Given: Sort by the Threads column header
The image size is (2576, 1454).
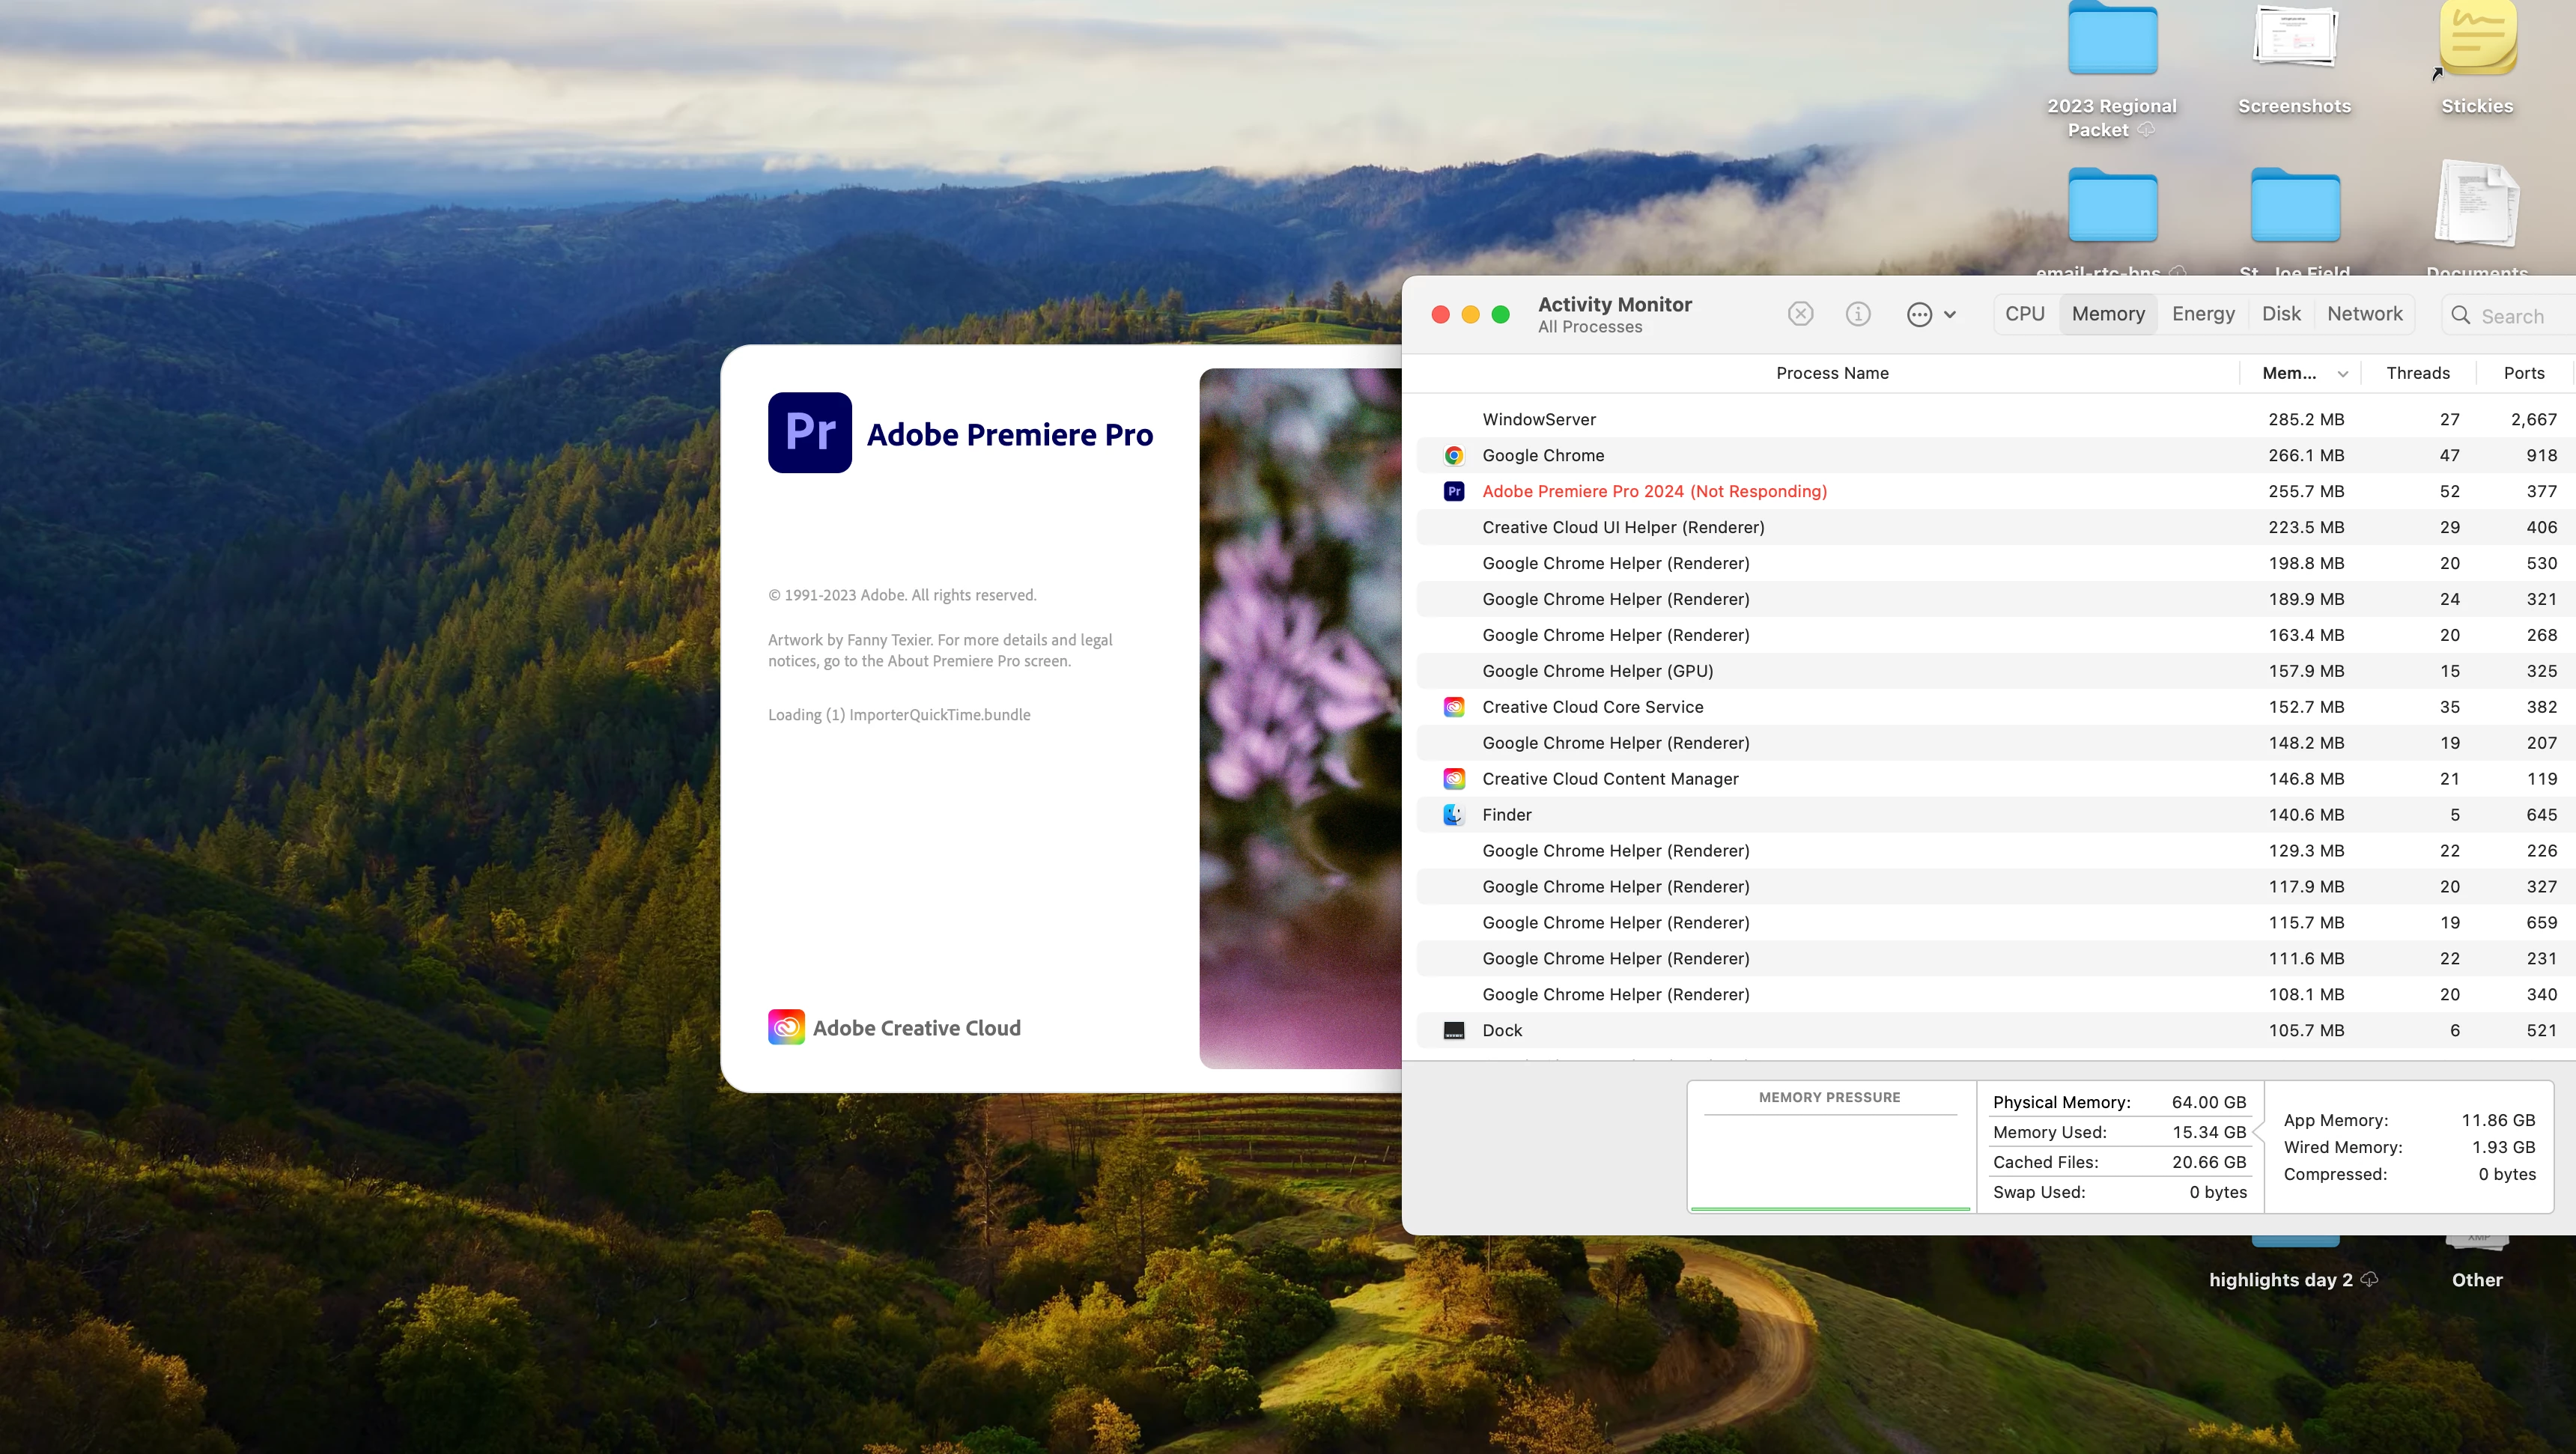Looking at the screenshot, I should tap(2417, 373).
